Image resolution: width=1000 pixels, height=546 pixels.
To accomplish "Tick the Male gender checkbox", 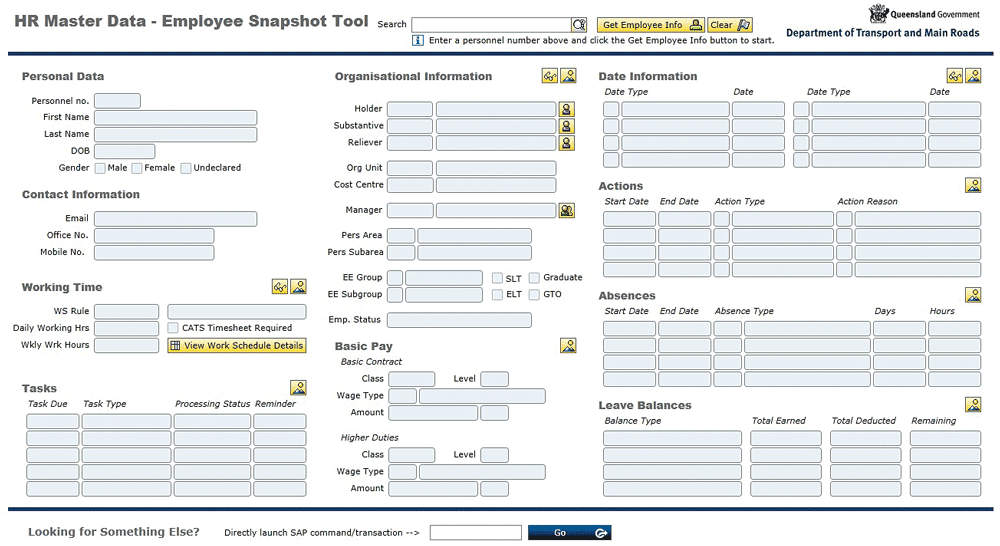I will [x=99, y=168].
